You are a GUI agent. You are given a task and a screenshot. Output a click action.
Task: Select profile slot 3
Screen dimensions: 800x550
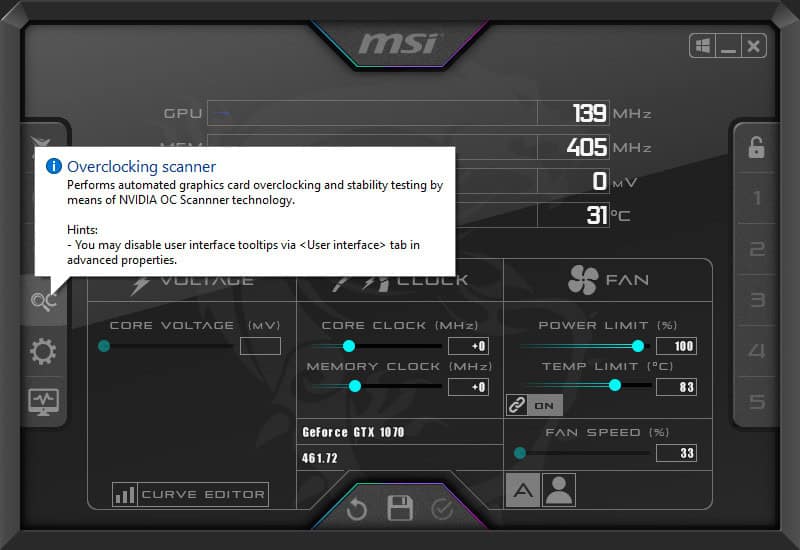point(757,300)
